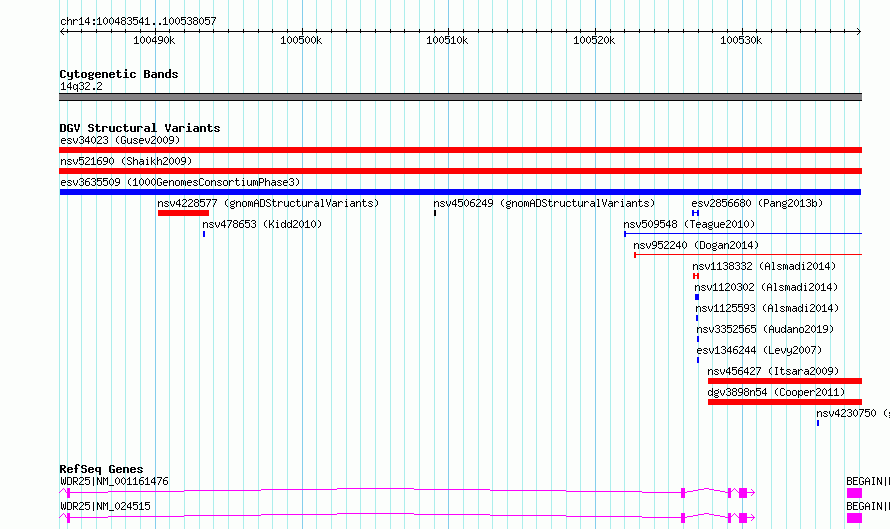Click the left arrow end of ruler

62,31
